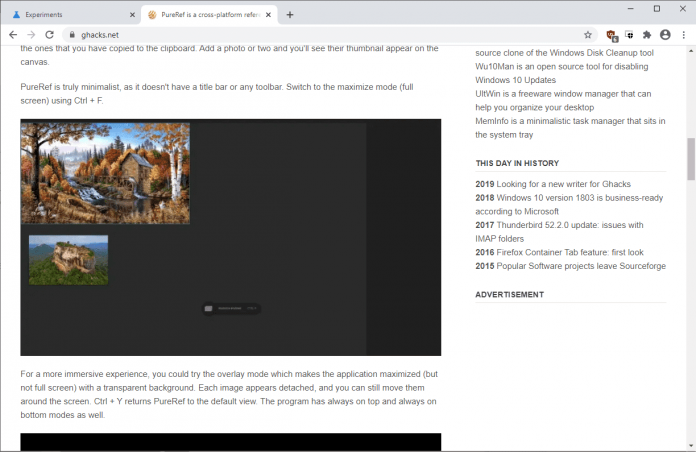Reload the current page
This screenshot has height=452, width=696.
[x=49, y=34]
